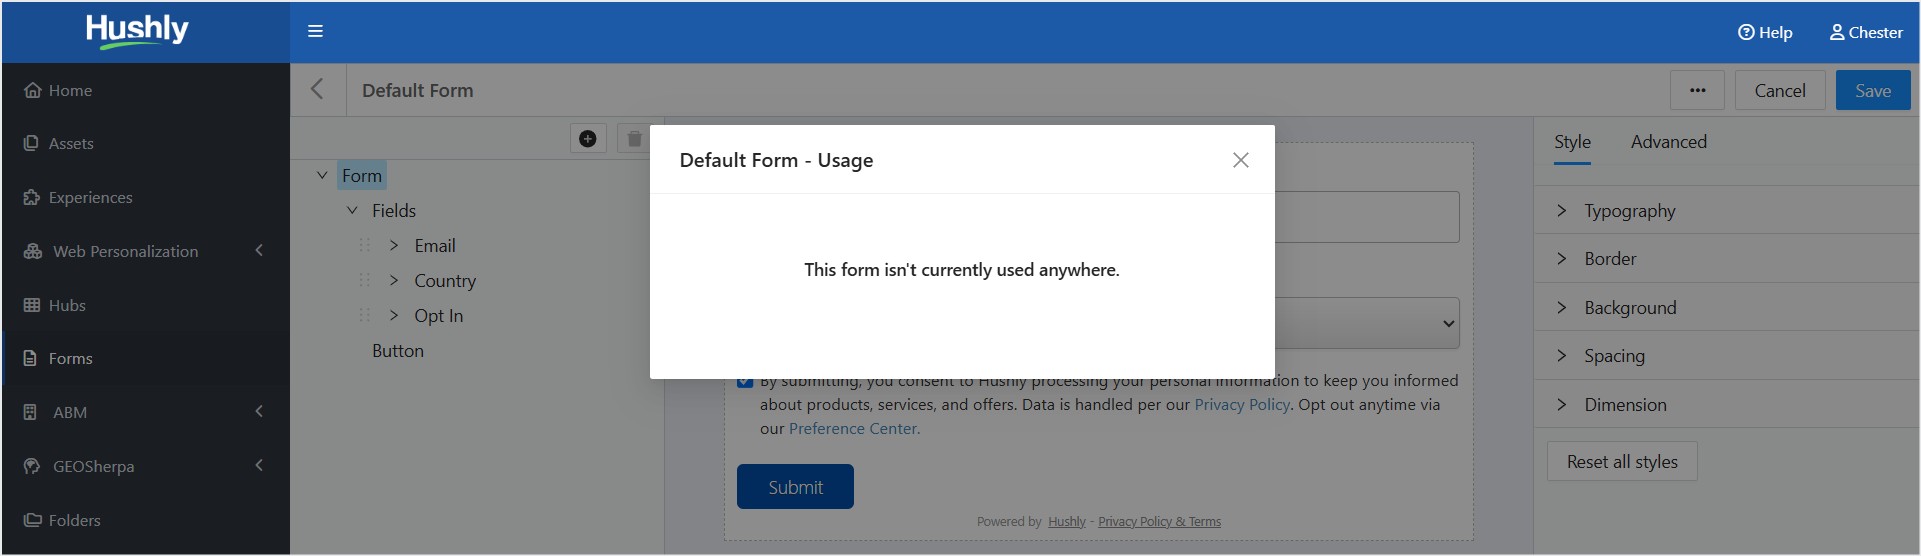
Task: Open the Help menu
Action: [x=1765, y=32]
